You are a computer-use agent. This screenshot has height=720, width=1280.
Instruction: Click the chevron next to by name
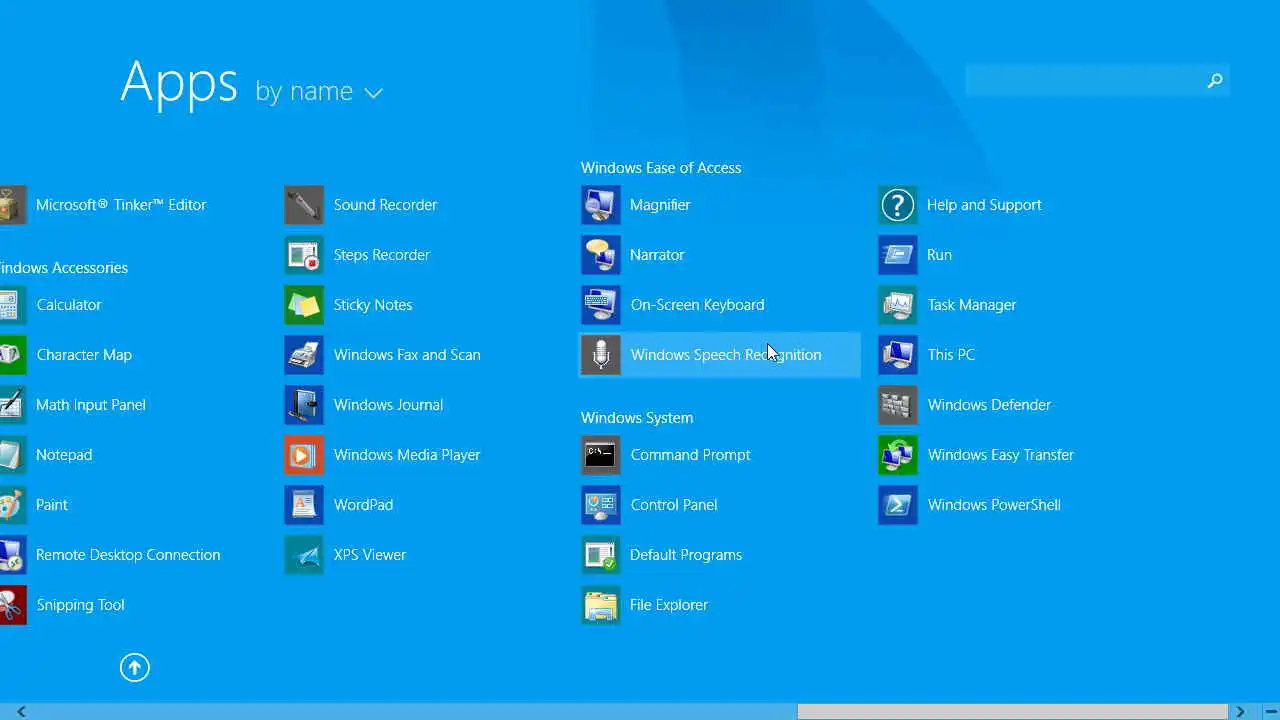click(374, 93)
